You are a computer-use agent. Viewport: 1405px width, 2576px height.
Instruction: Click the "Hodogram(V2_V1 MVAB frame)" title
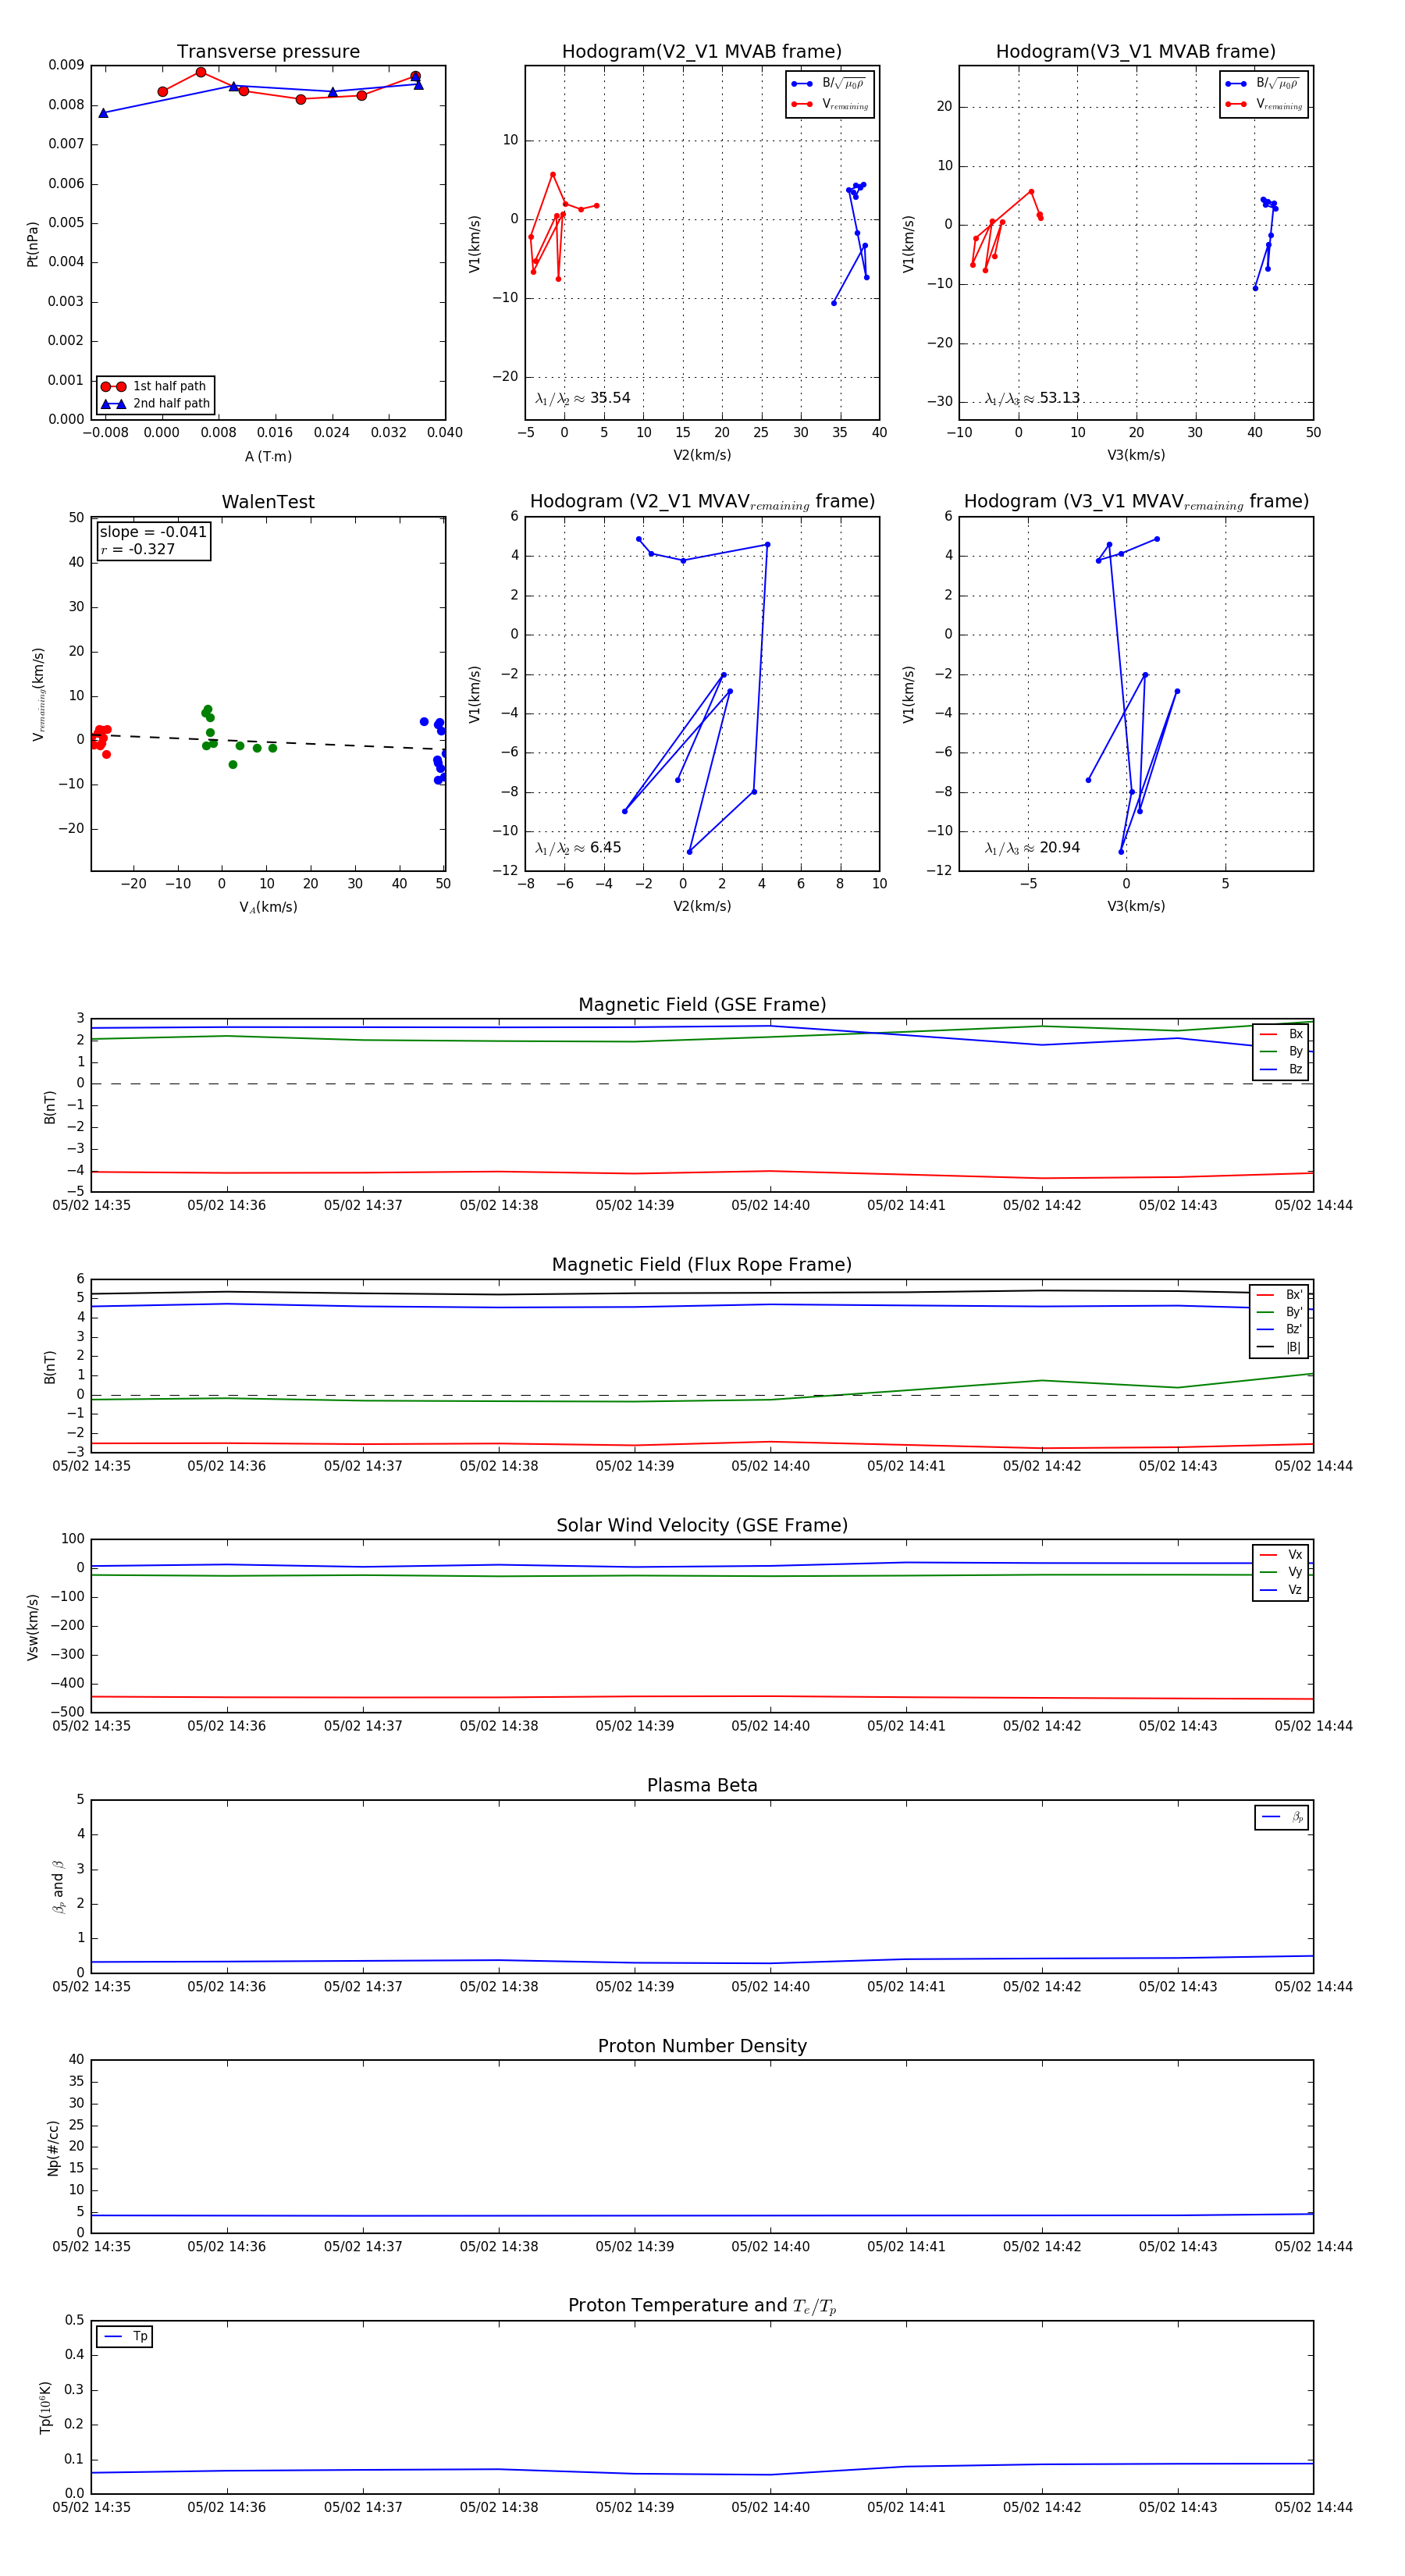pyautogui.click(x=702, y=52)
